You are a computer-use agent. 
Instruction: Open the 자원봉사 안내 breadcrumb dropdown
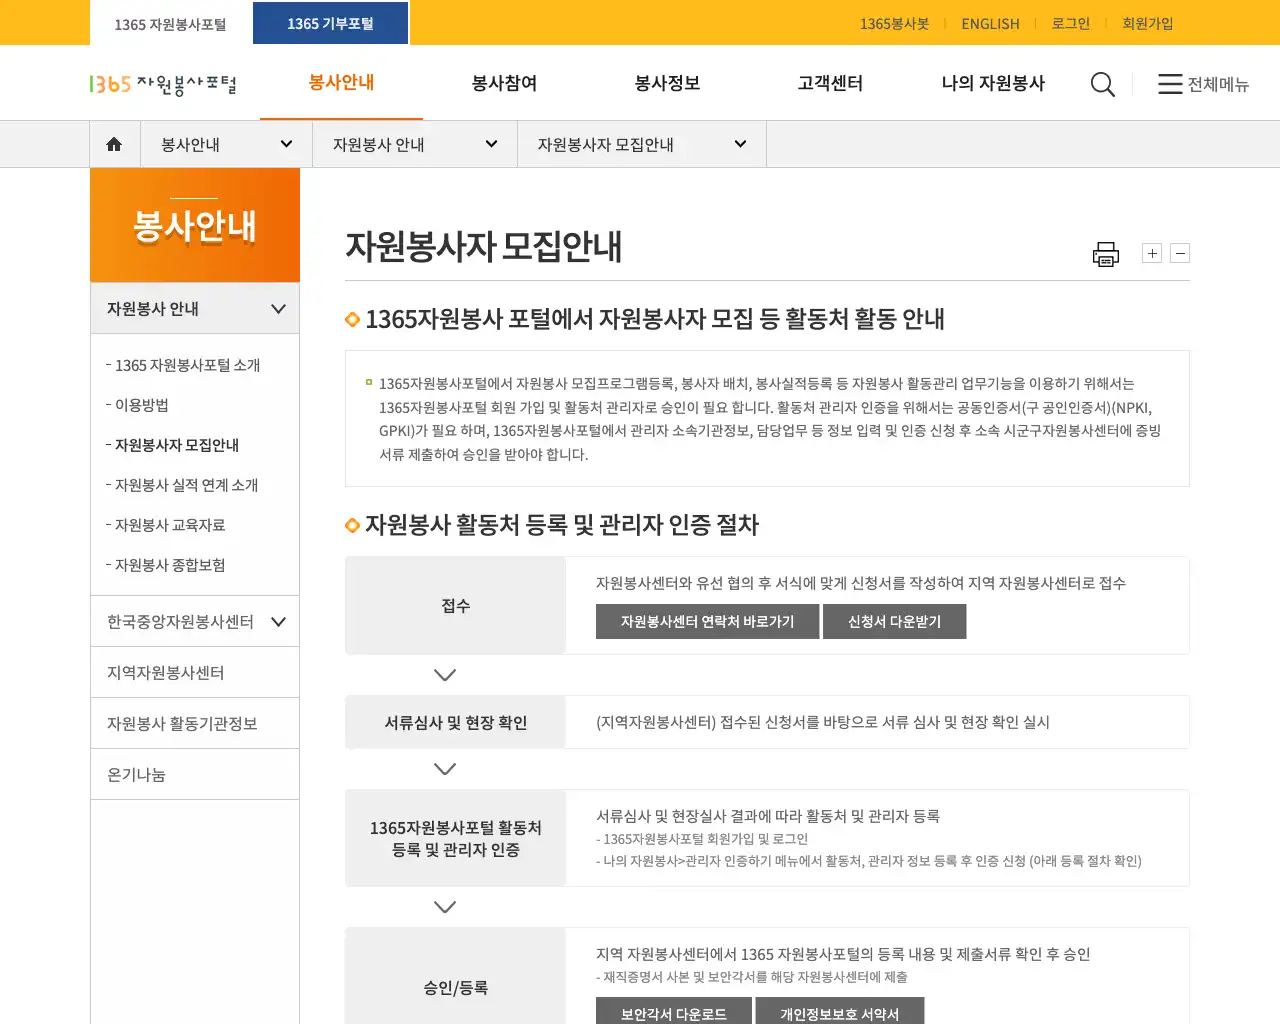point(490,143)
